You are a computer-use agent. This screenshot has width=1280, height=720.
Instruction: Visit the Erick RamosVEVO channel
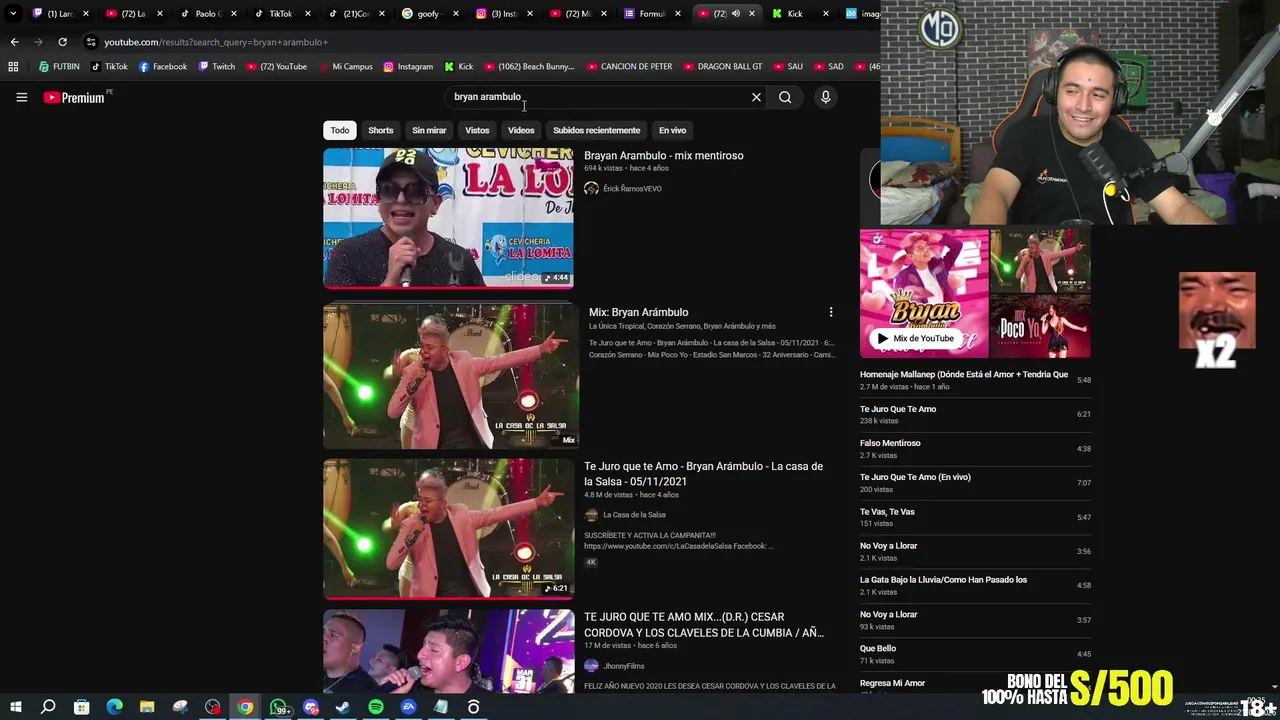click(632, 189)
